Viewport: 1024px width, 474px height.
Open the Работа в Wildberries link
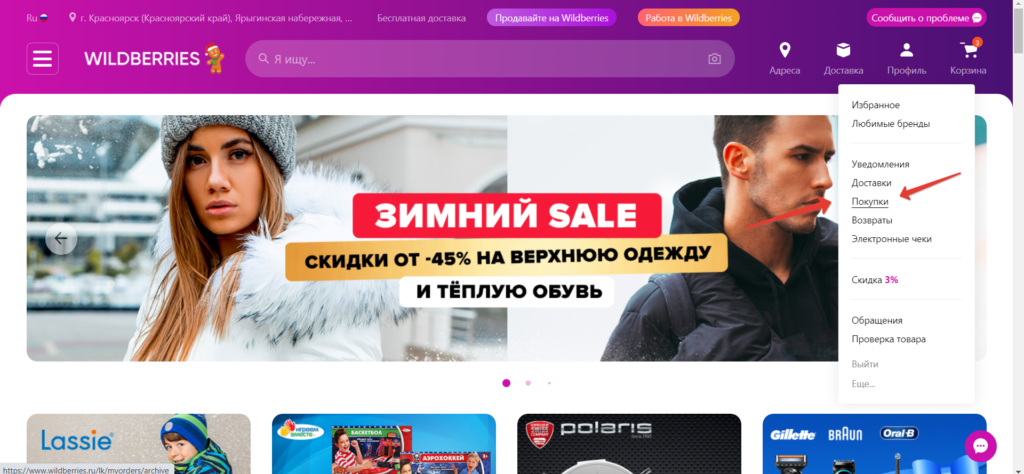point(688,18)
